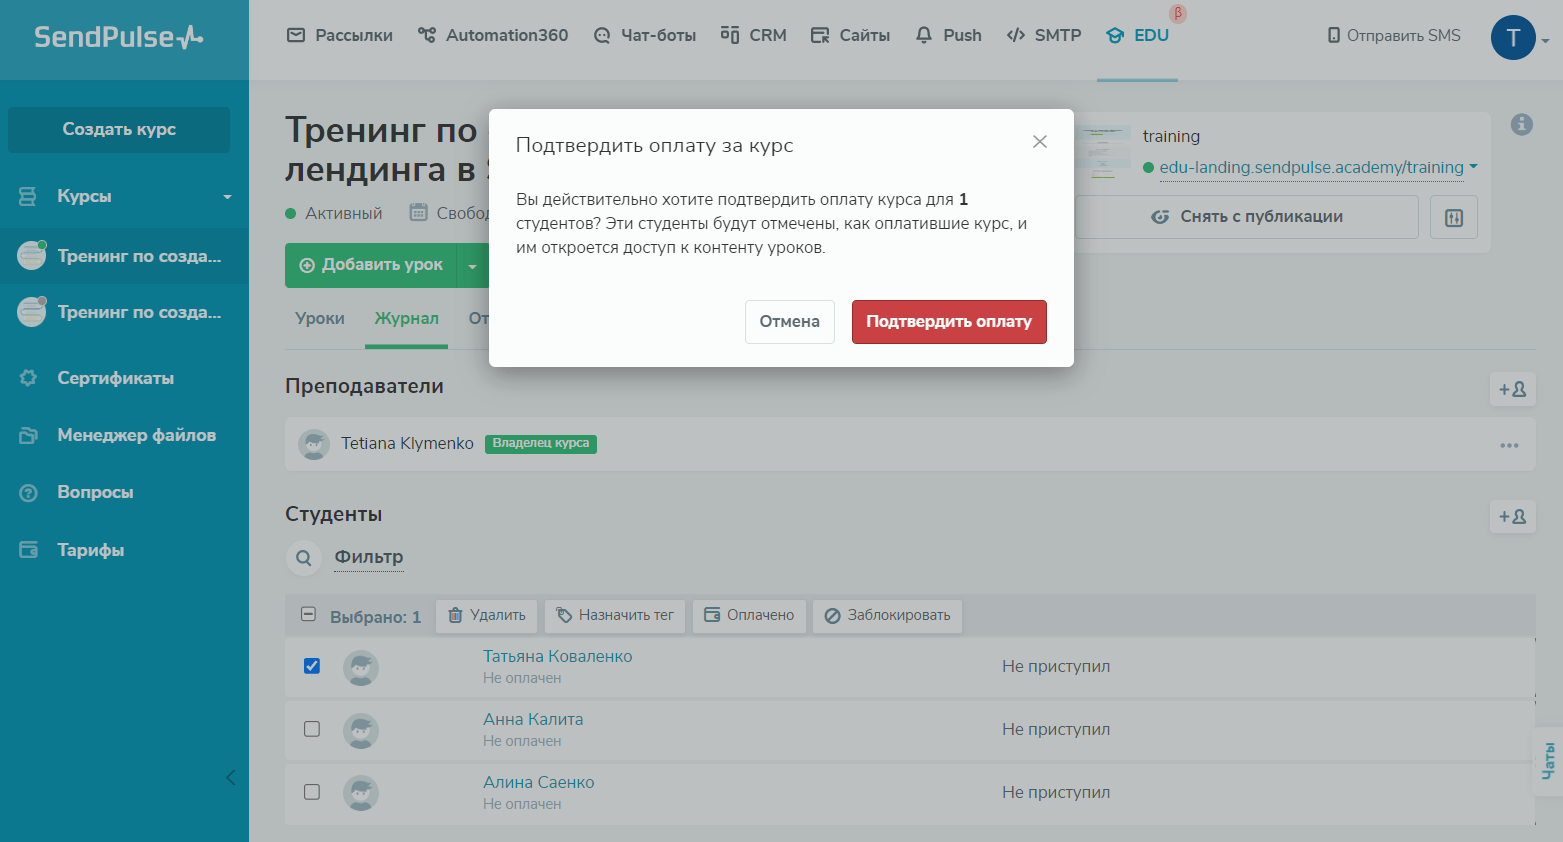Open three-dots menu for Tetiana Klymenko
Image resolution: width=1563 pixels, height=842 pixels.
click(x=1509, y=445)
